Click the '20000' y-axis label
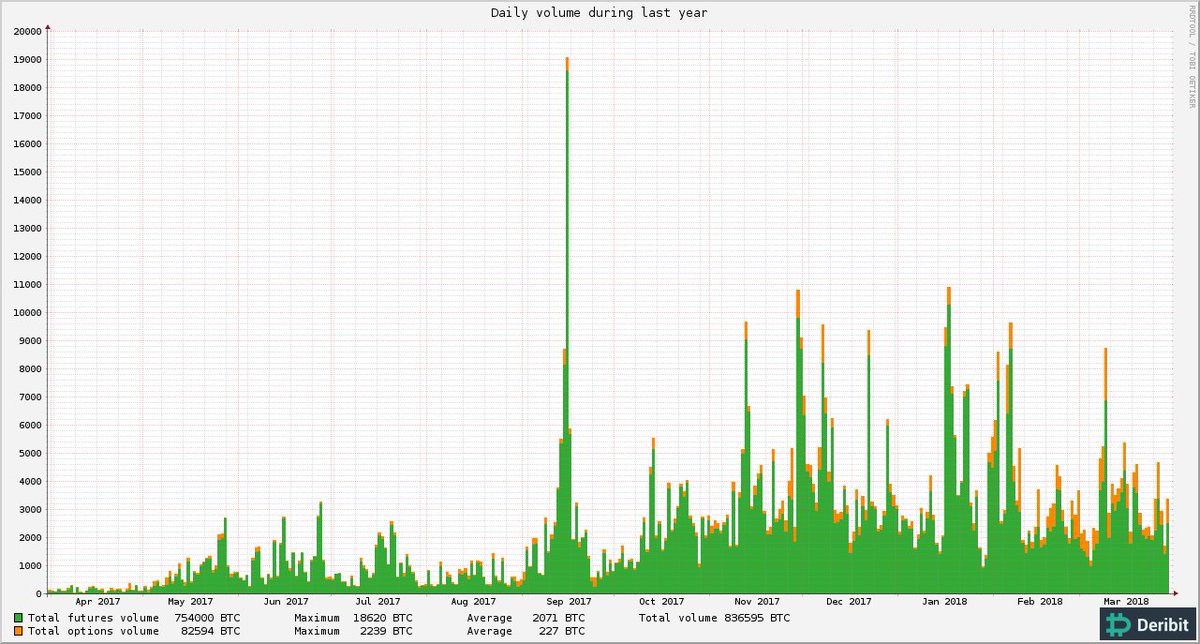 tap(27, 31)
